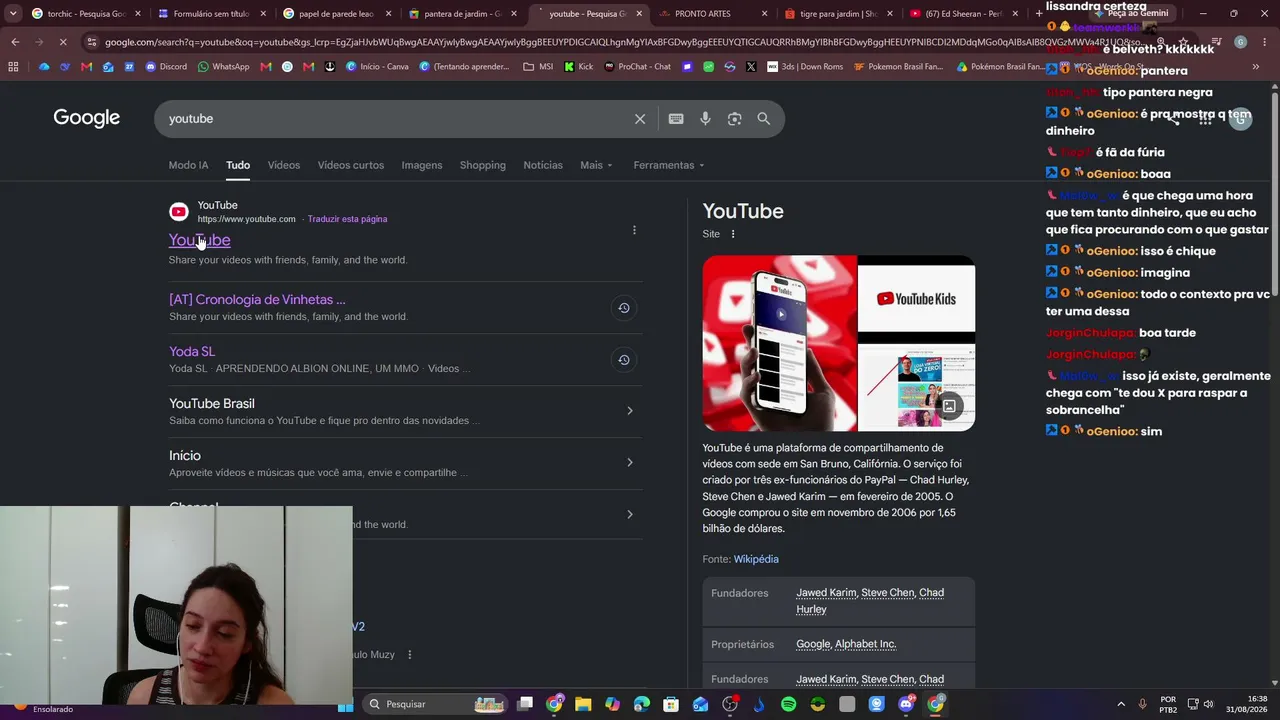The width and height of the screenshot is (1280, 720).
Task: Search by image with Google Lens
Action: [x=735, y=119]
